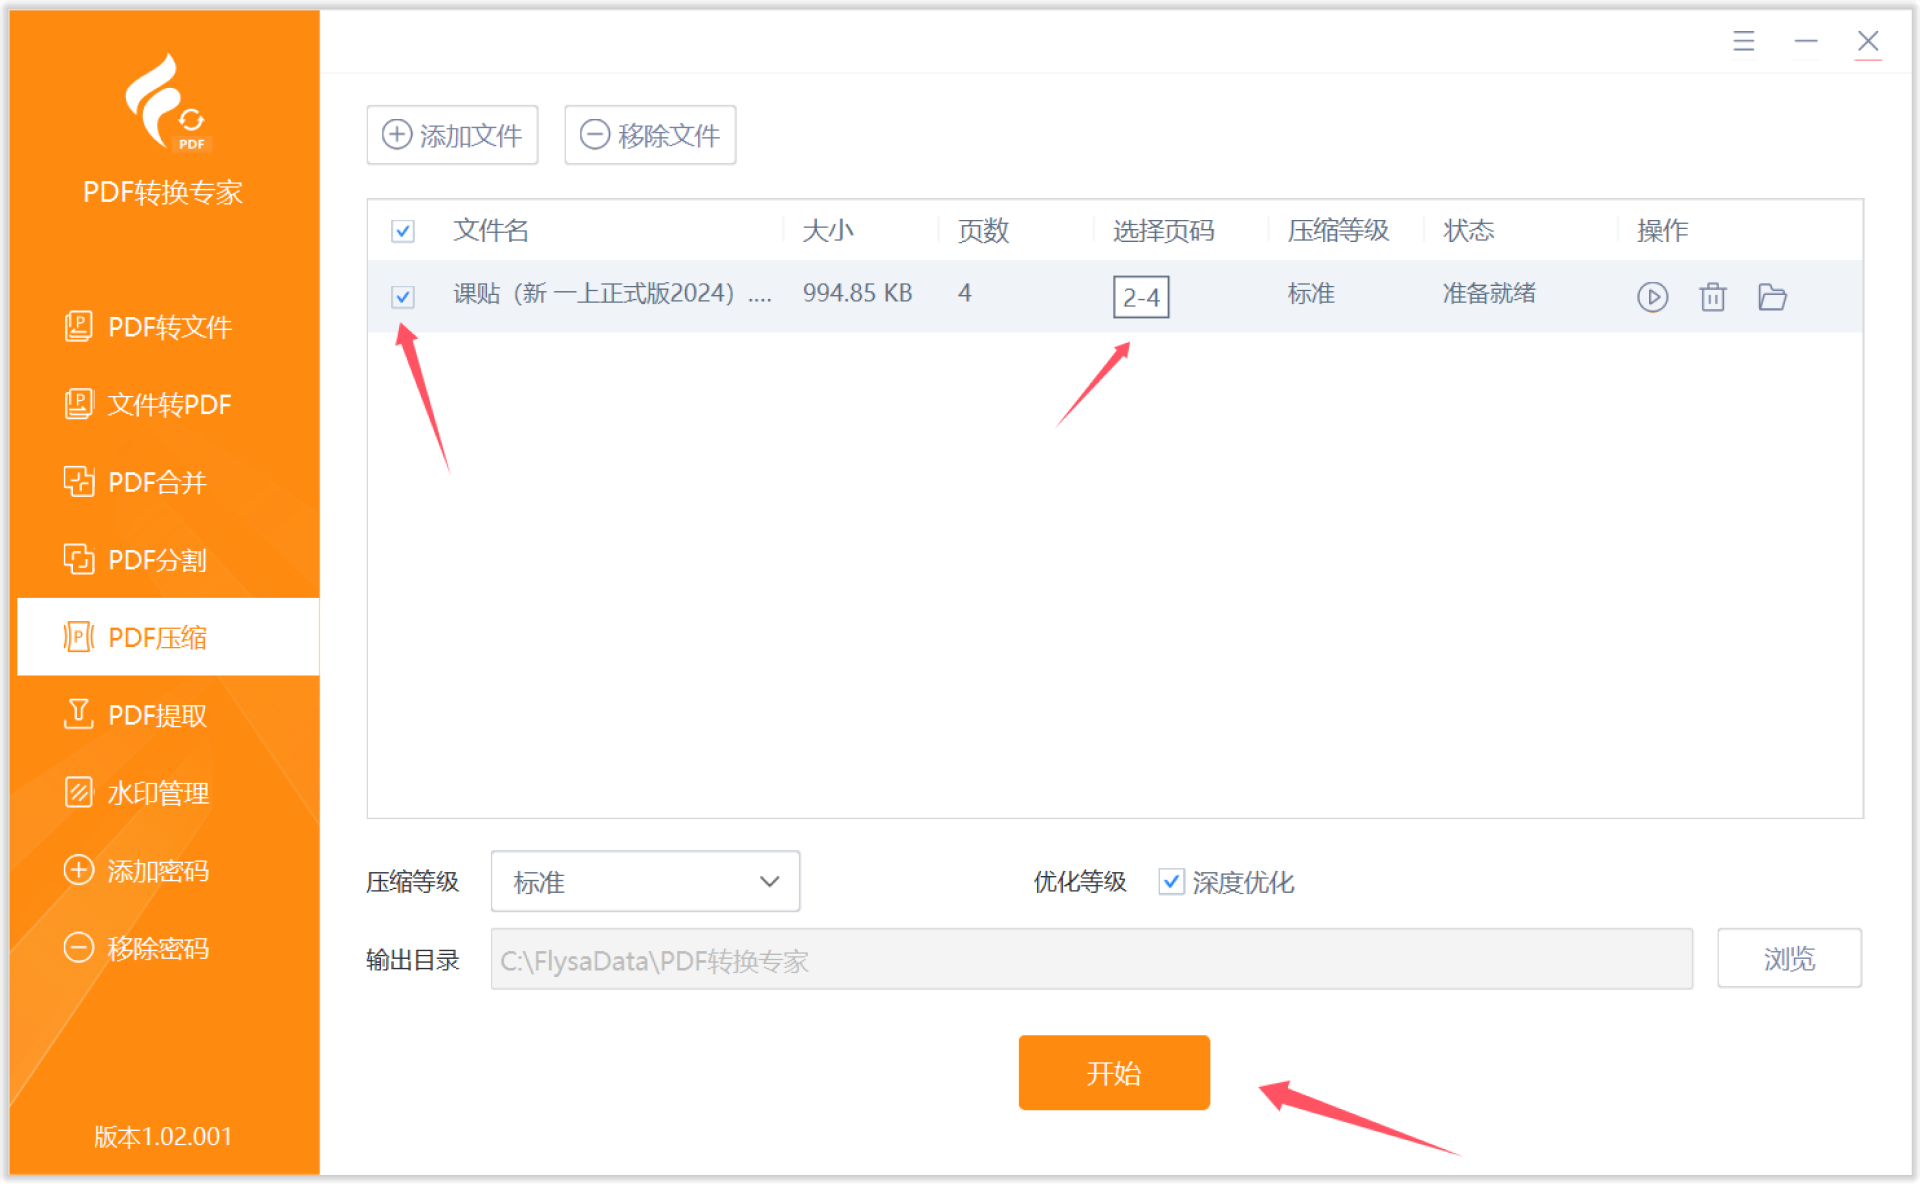This screenshot has height=1184, width=1920.
Task: Click the 标准 compression level cell in file row
Action: (x=1311, y=293)
